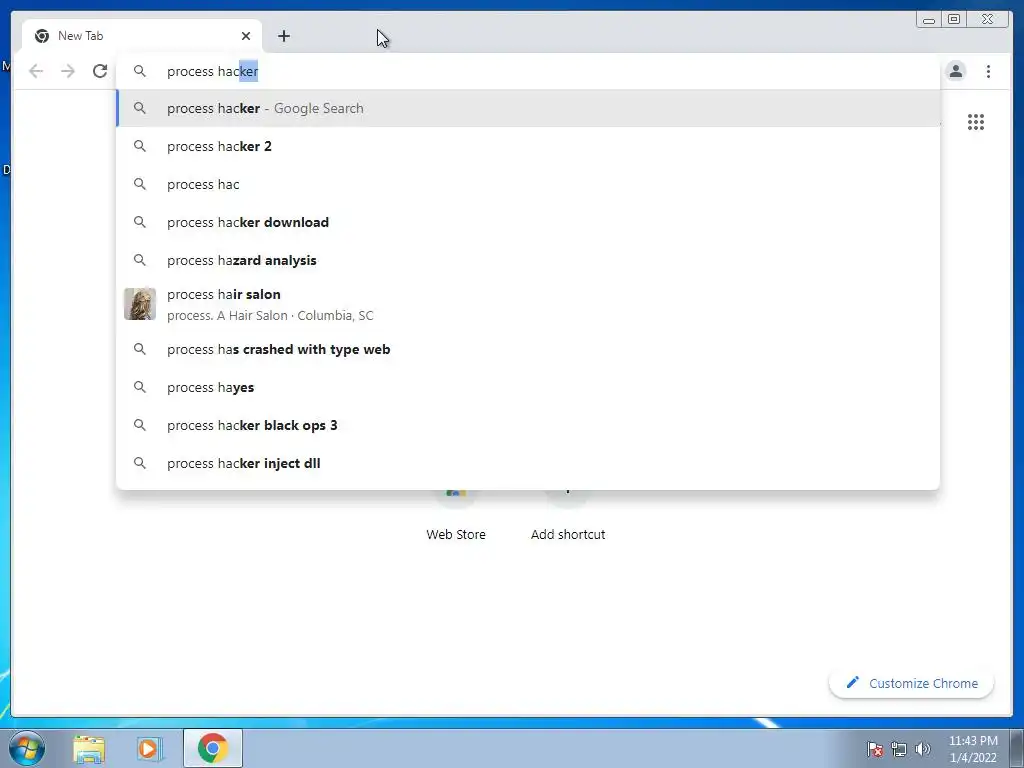Open the Chrome profile avatar icon
The image size is (1024, 768).
pos(955,71)
